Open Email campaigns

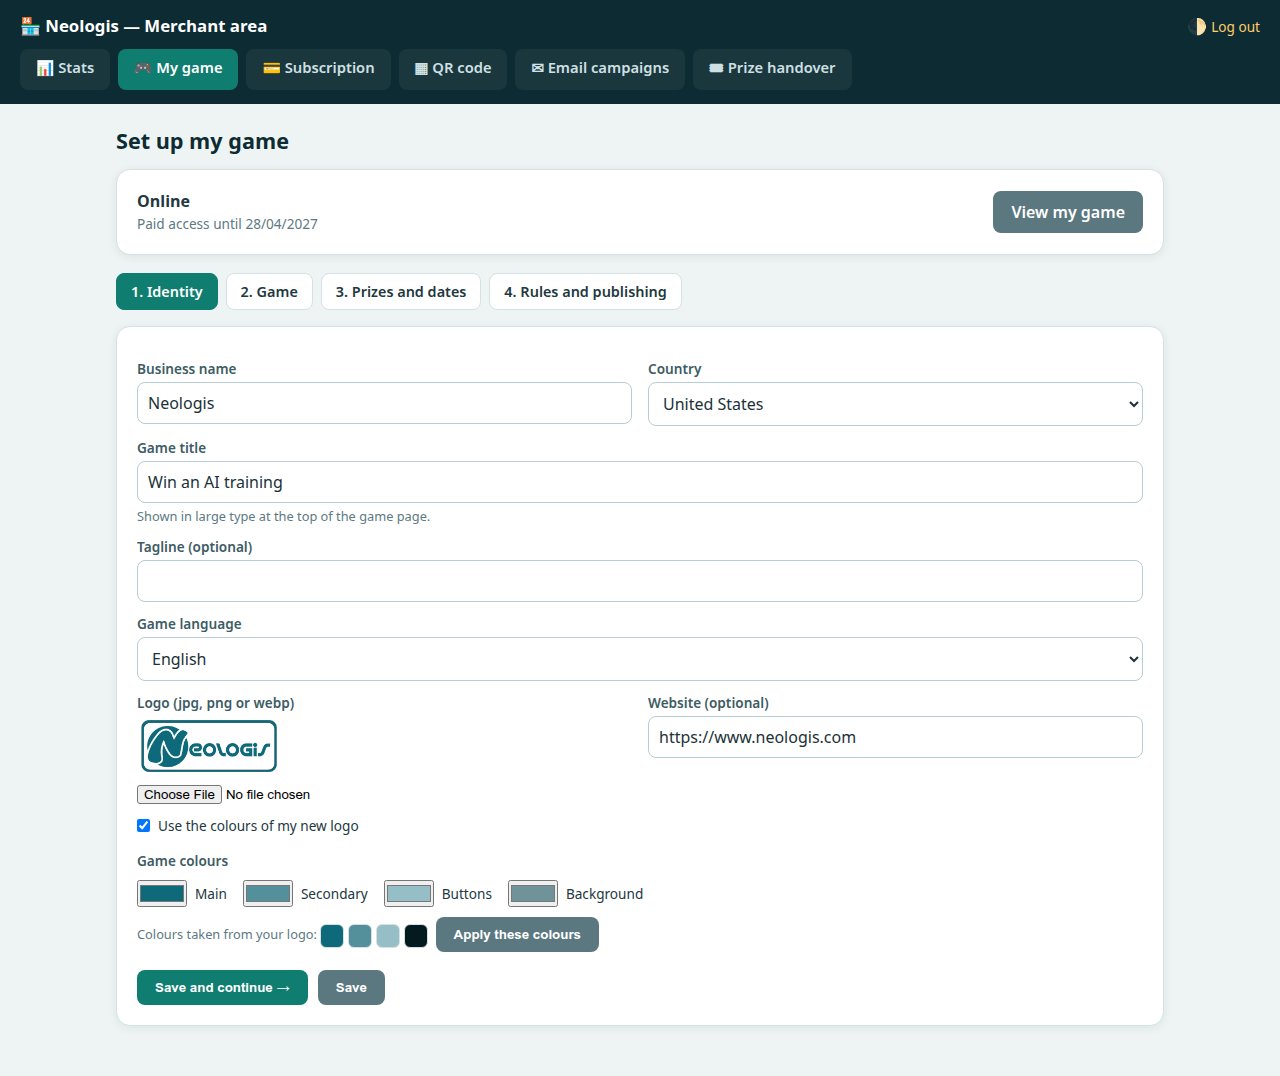[600, 69]
